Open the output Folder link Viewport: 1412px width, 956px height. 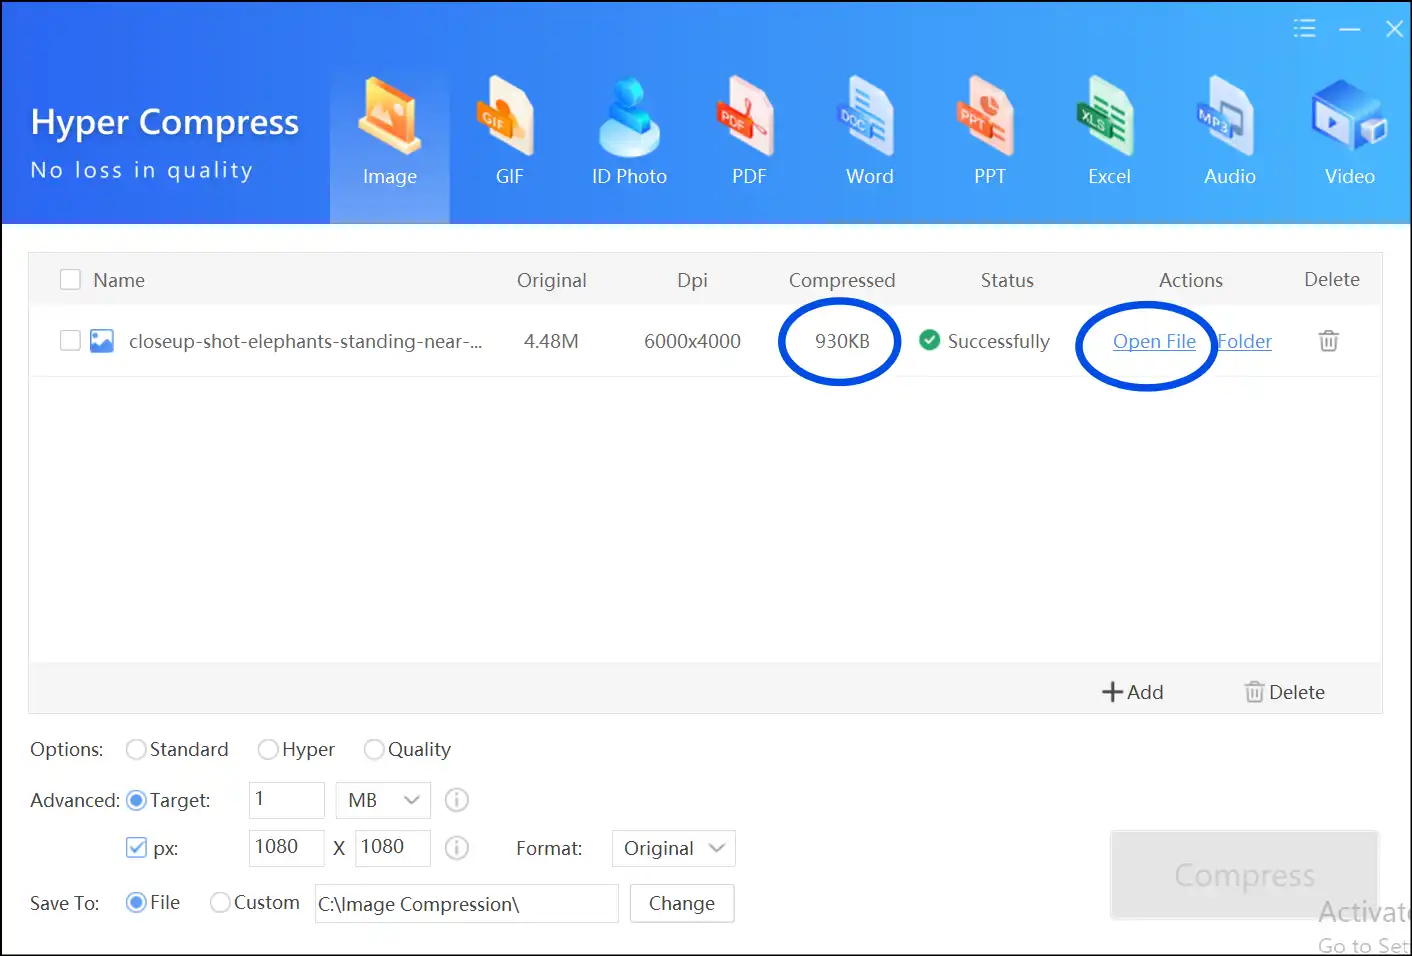click(1245, 341)
